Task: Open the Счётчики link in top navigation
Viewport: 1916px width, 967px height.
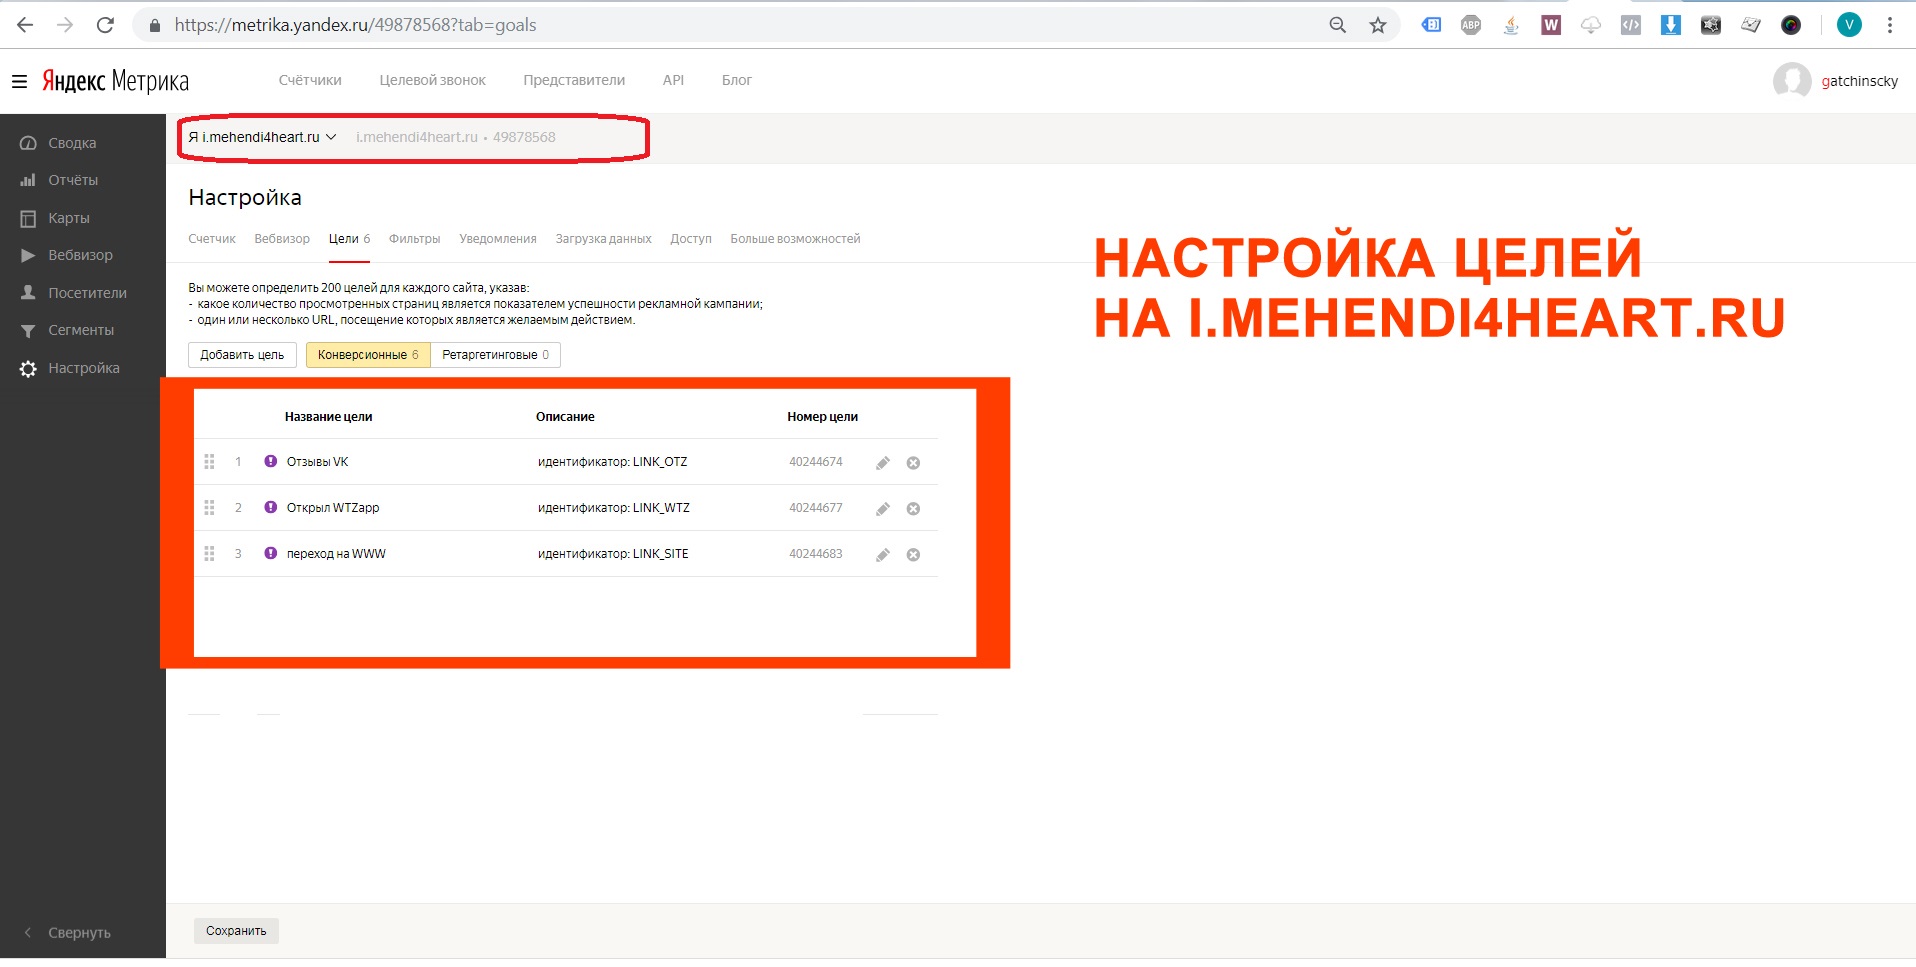Action: point(310,81)
